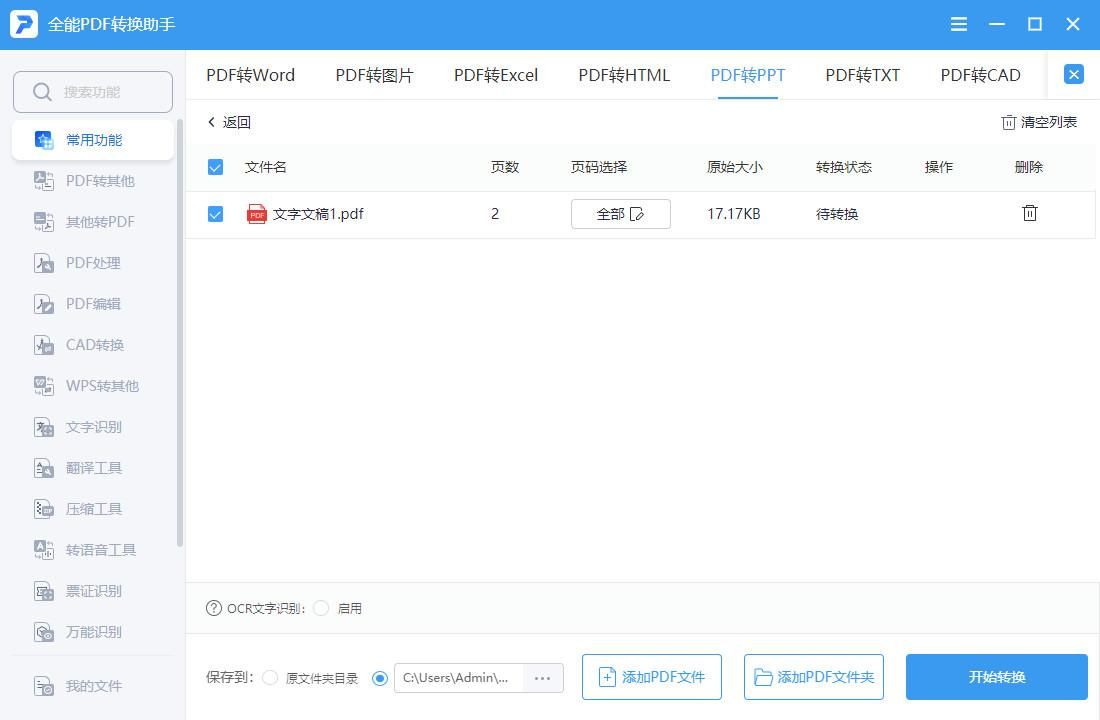This screenshot has width=1100, height=720.
Task: Switch to PDF转CAD tab
Action: (x=980, y=75)
